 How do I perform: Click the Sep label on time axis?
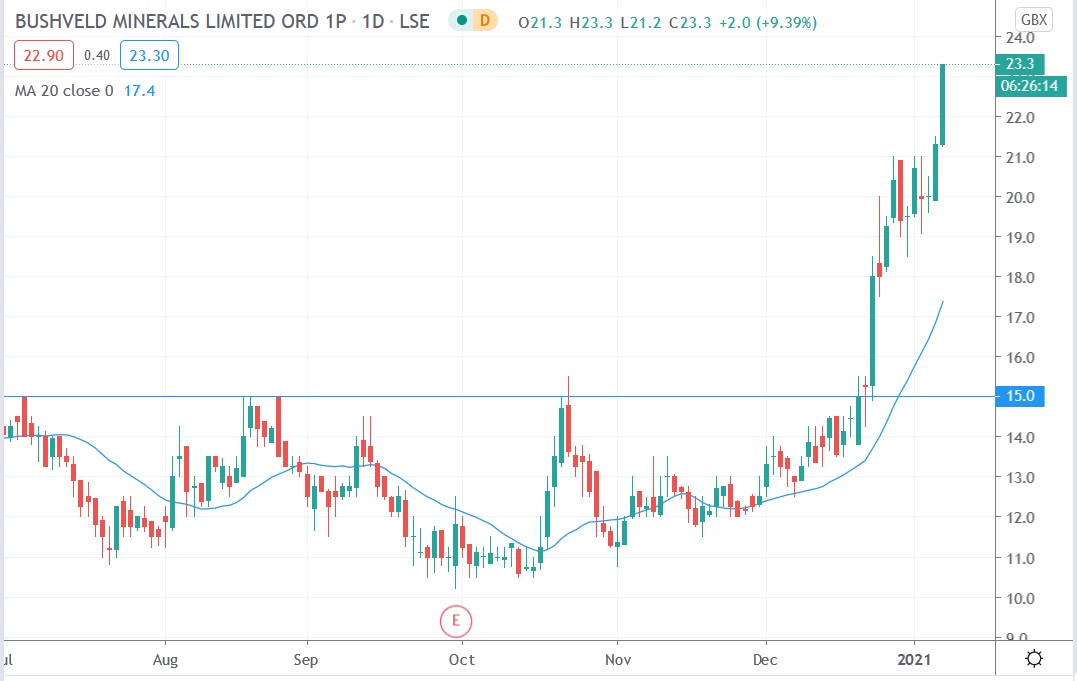(x=306, y=660)
